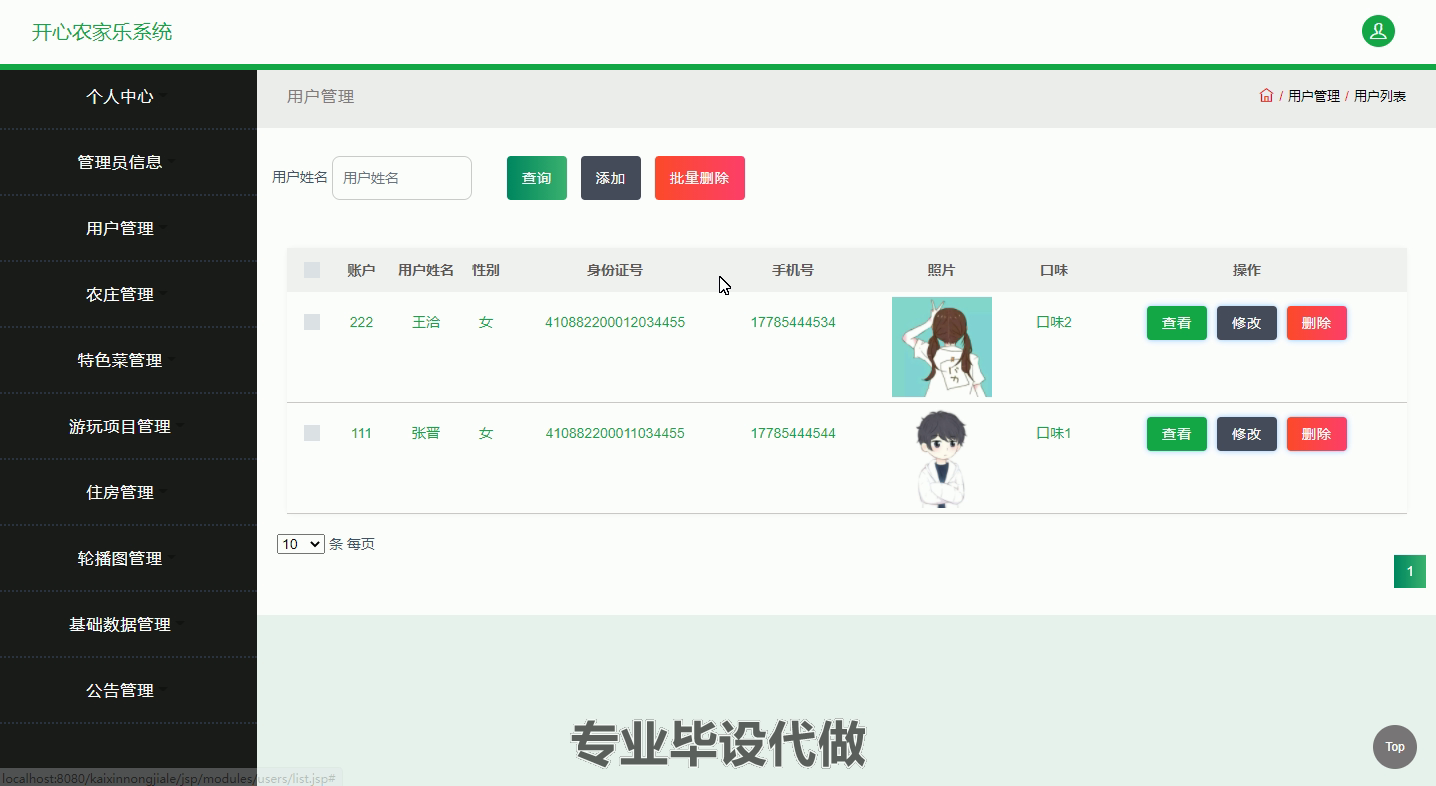Click 用户管理 breadcrumb link
The height and width of the screenshot is (786, 1436).
click(1314, 96)
